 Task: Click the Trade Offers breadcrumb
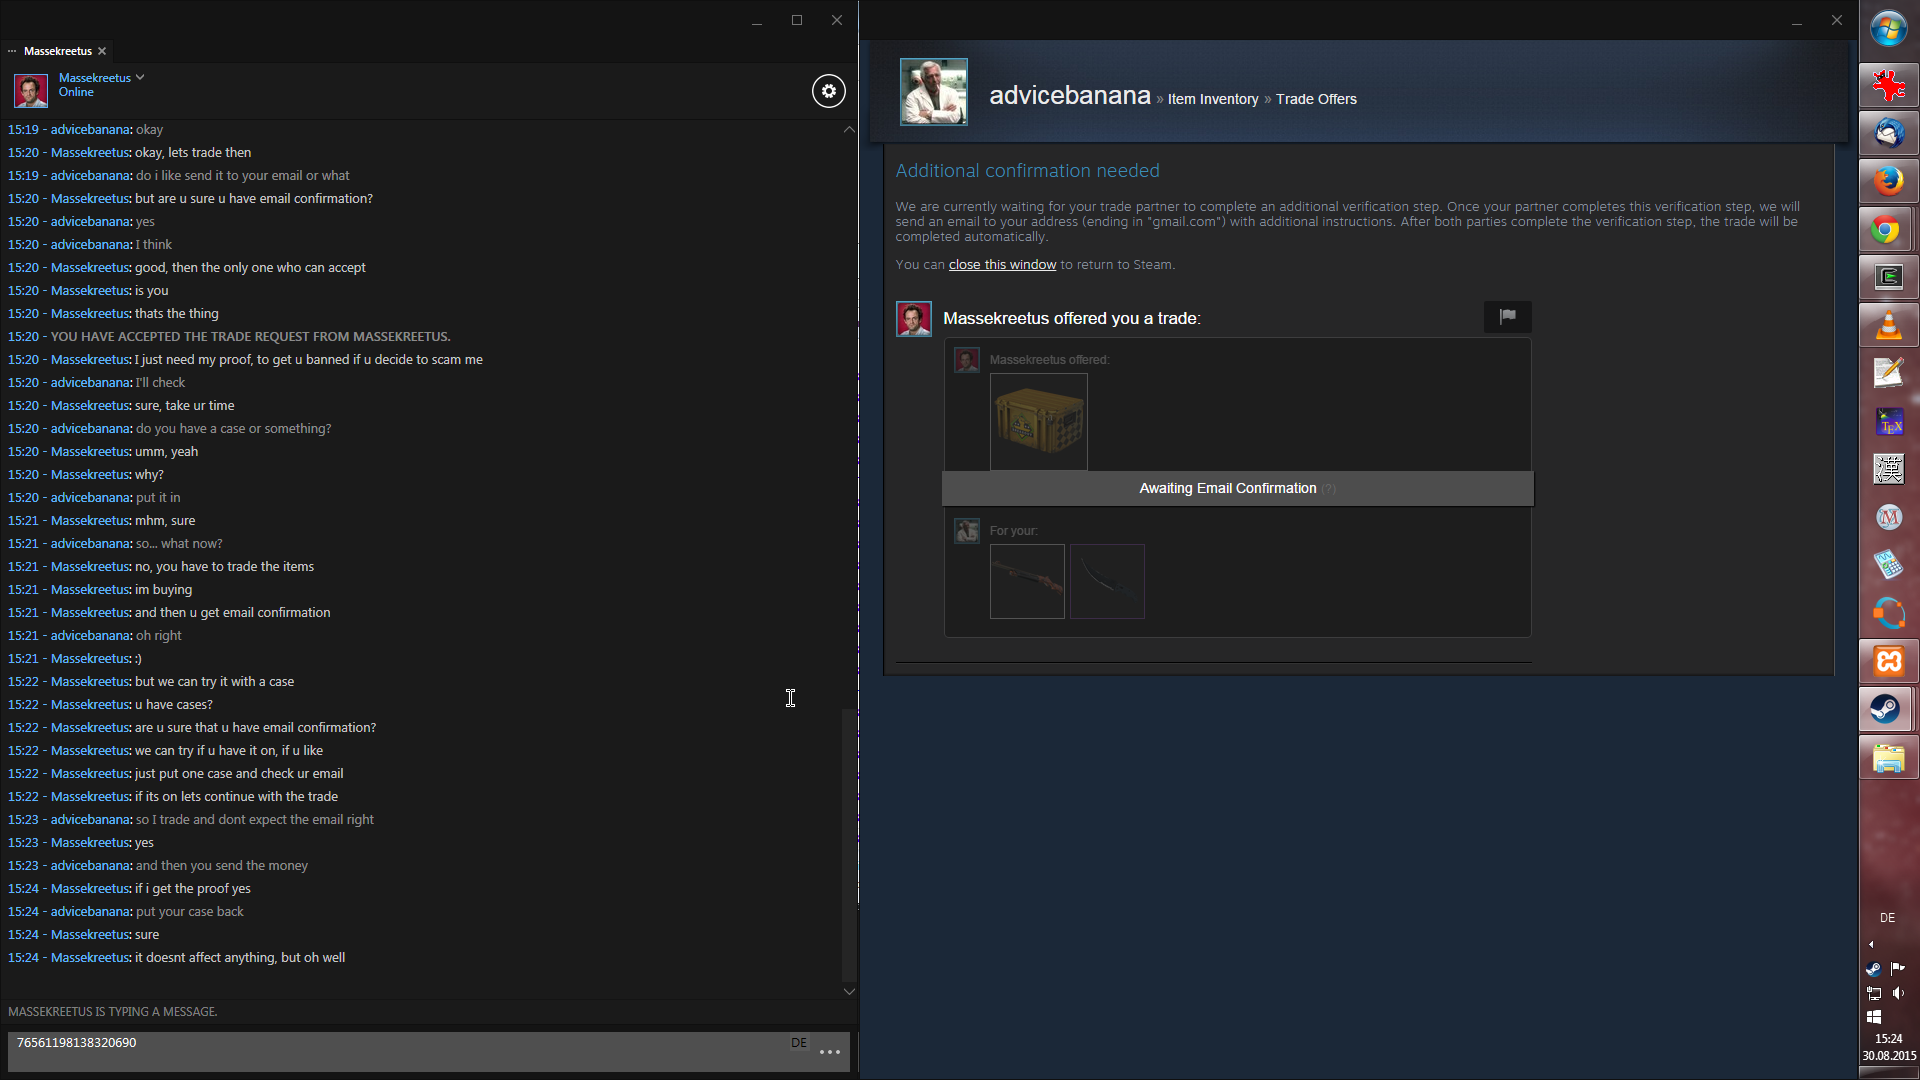tap(1316, 99)
